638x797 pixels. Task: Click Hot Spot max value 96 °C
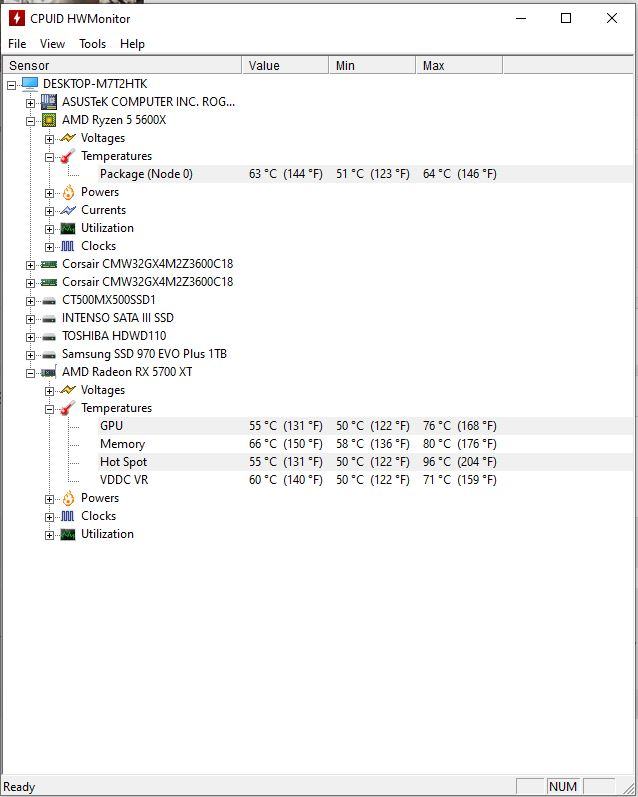click(460, 462)
